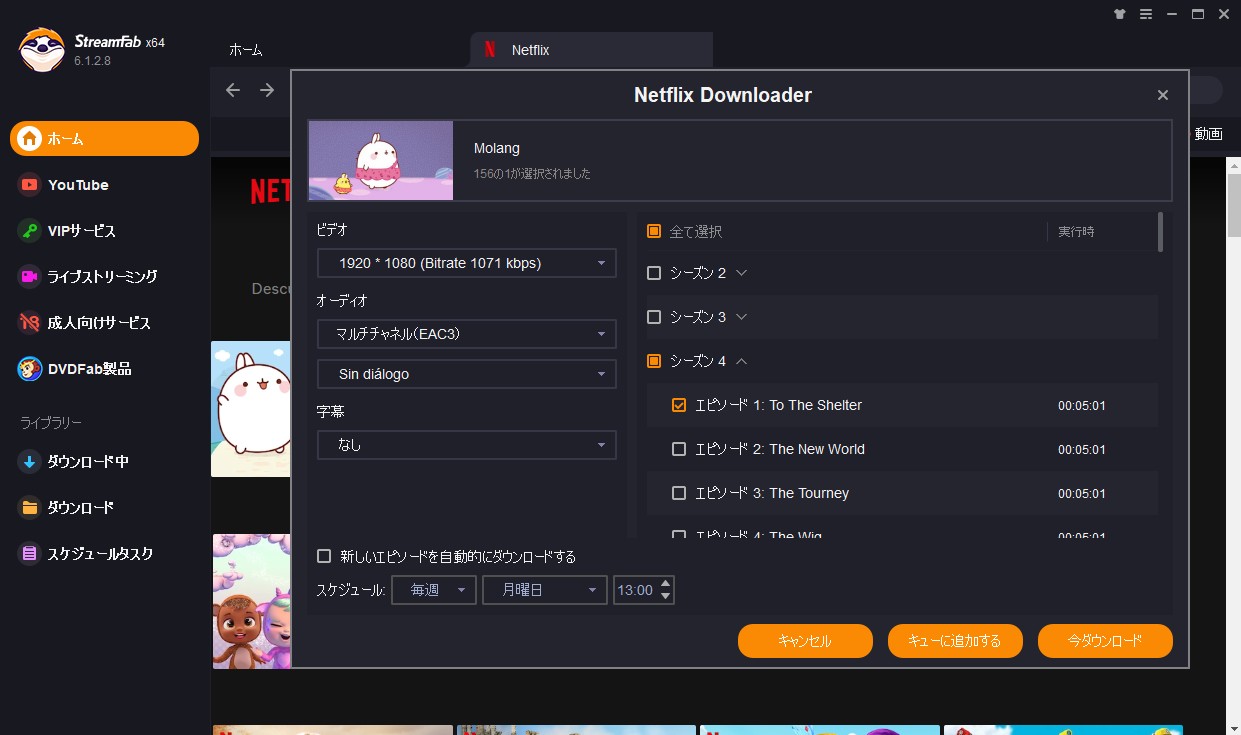Open ライブストリーミング camera icon
Viewport: 1241px width, 735px height.
[x=29, y=277]
